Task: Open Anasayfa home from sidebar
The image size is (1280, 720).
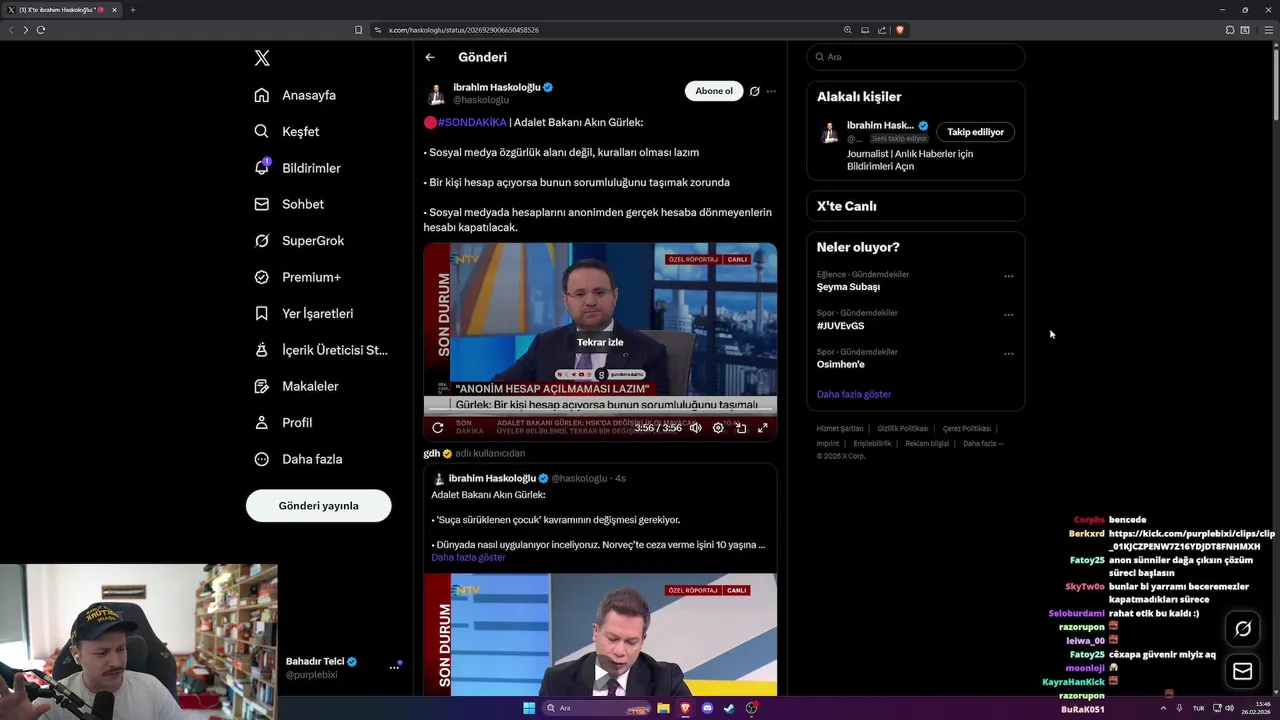Action: (x=295, y=95)
